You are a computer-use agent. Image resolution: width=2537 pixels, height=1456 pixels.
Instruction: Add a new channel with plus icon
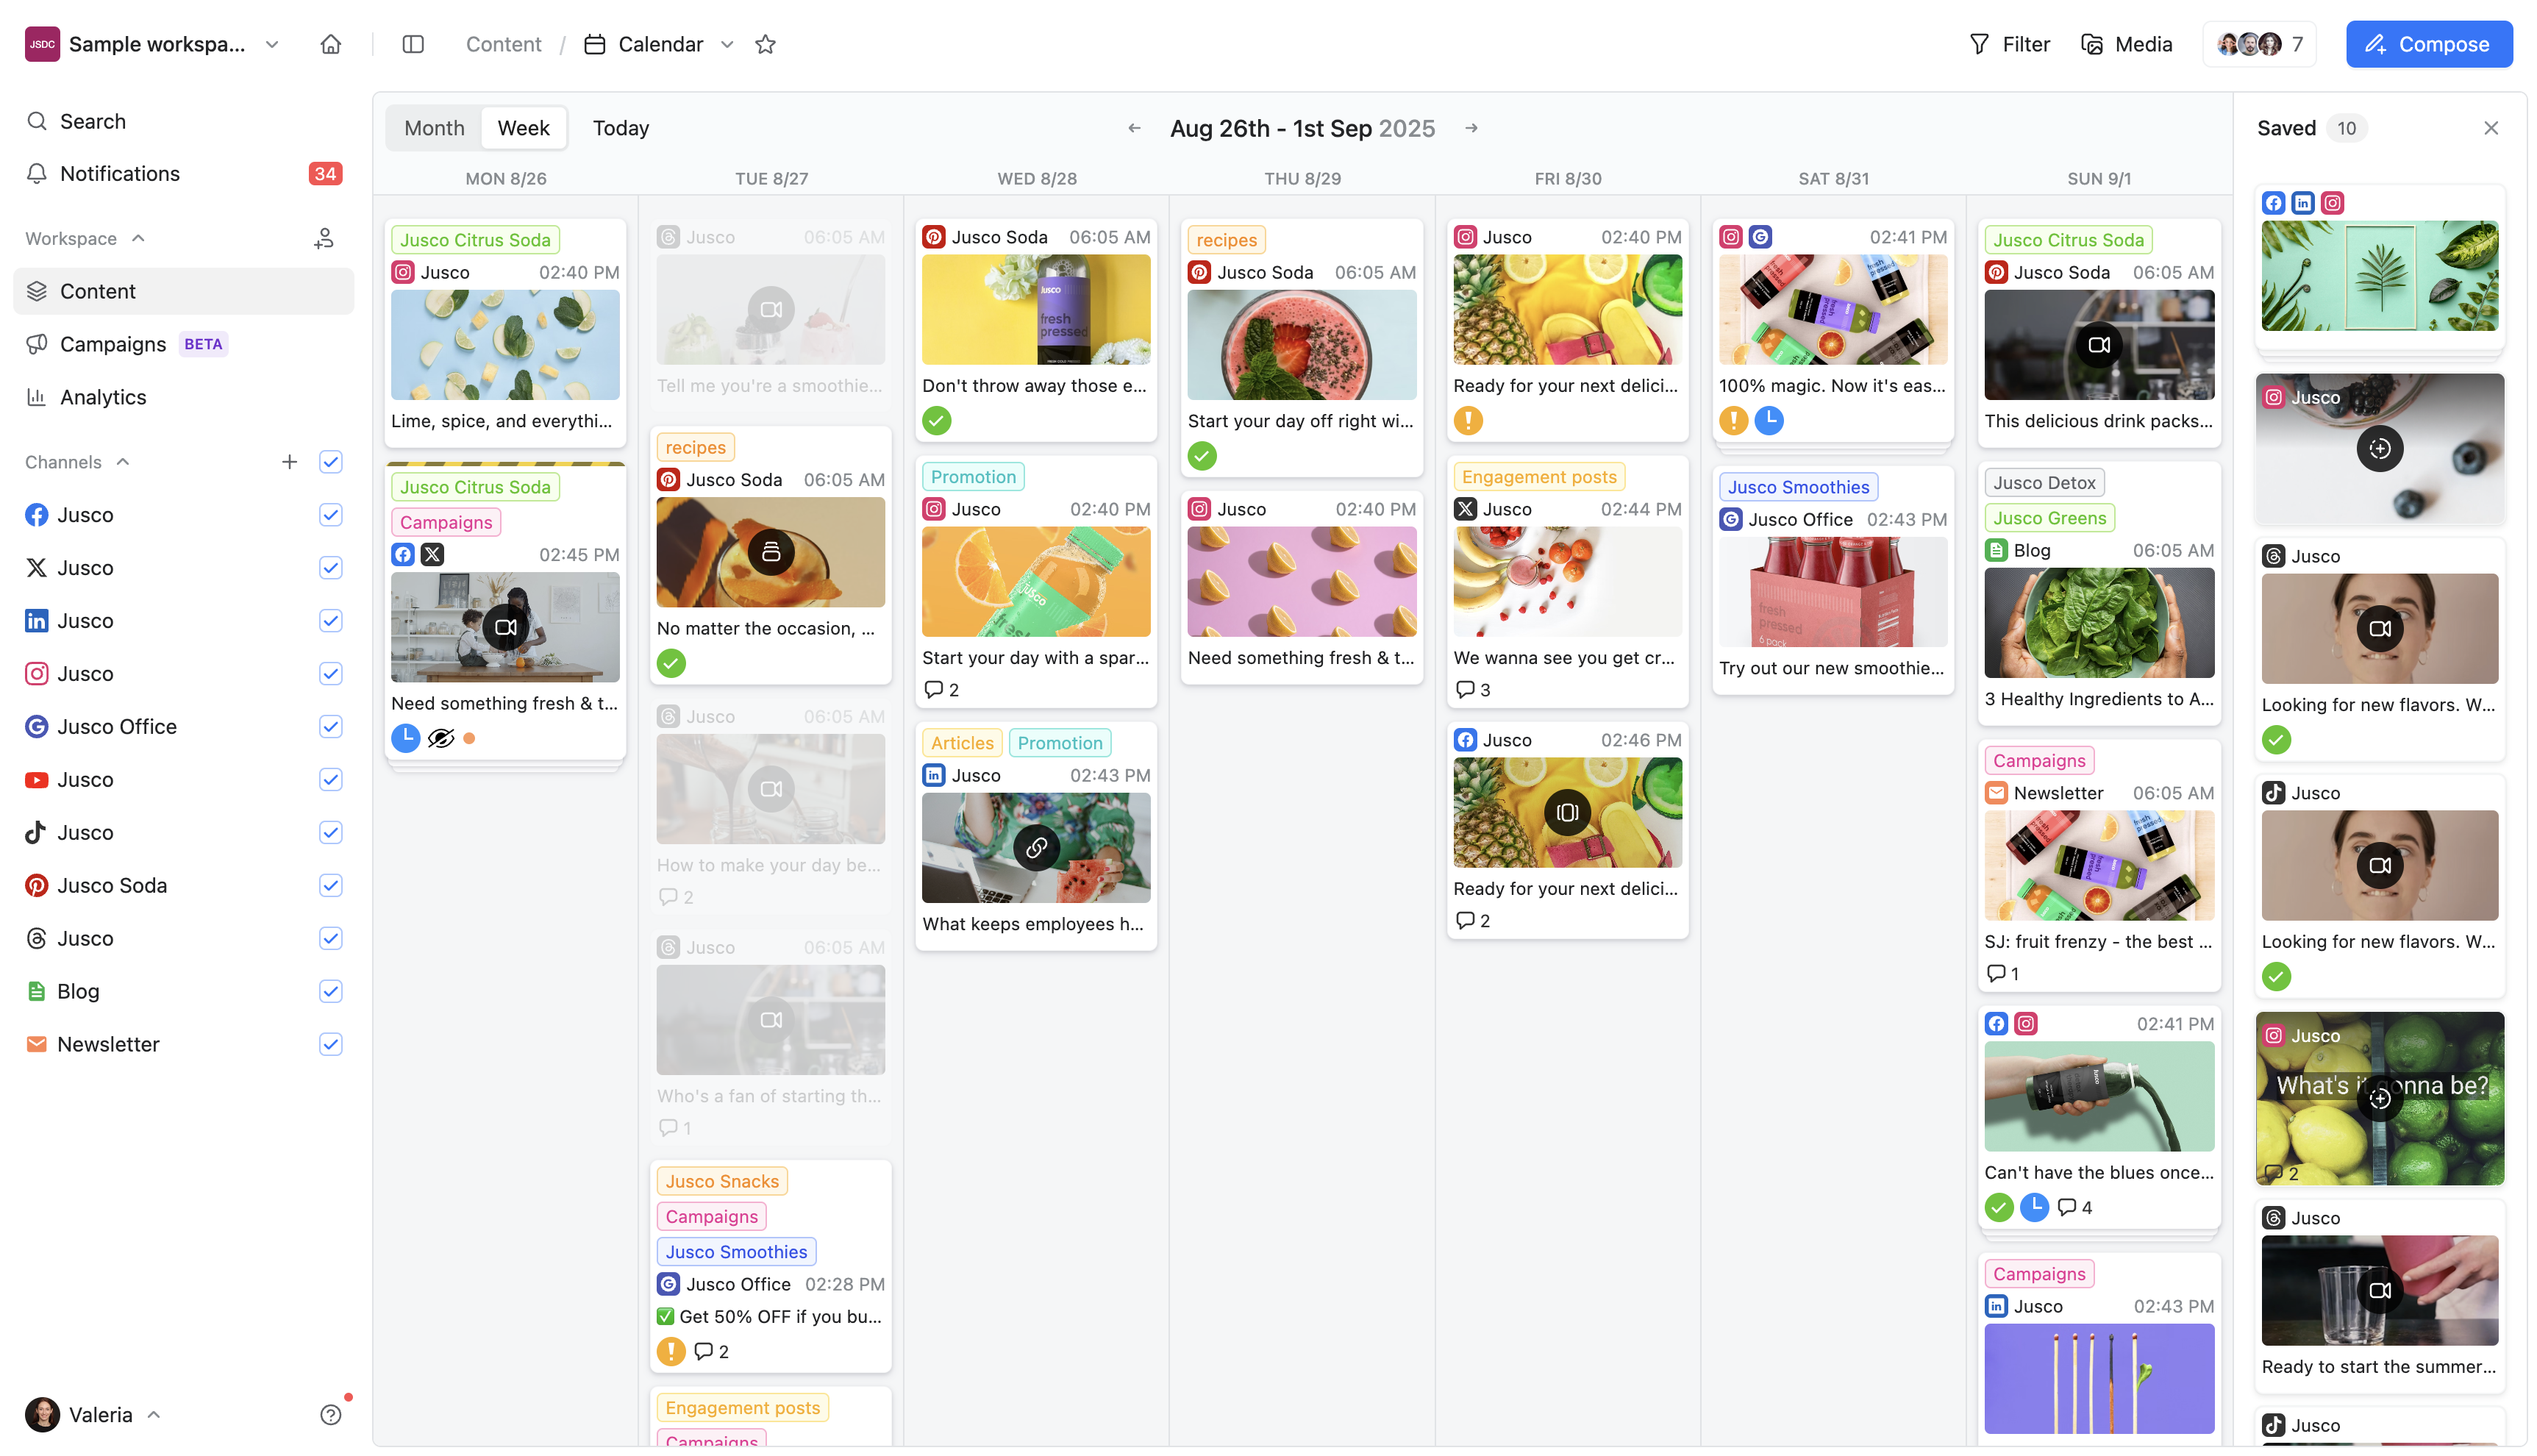[x=289, y=462]
